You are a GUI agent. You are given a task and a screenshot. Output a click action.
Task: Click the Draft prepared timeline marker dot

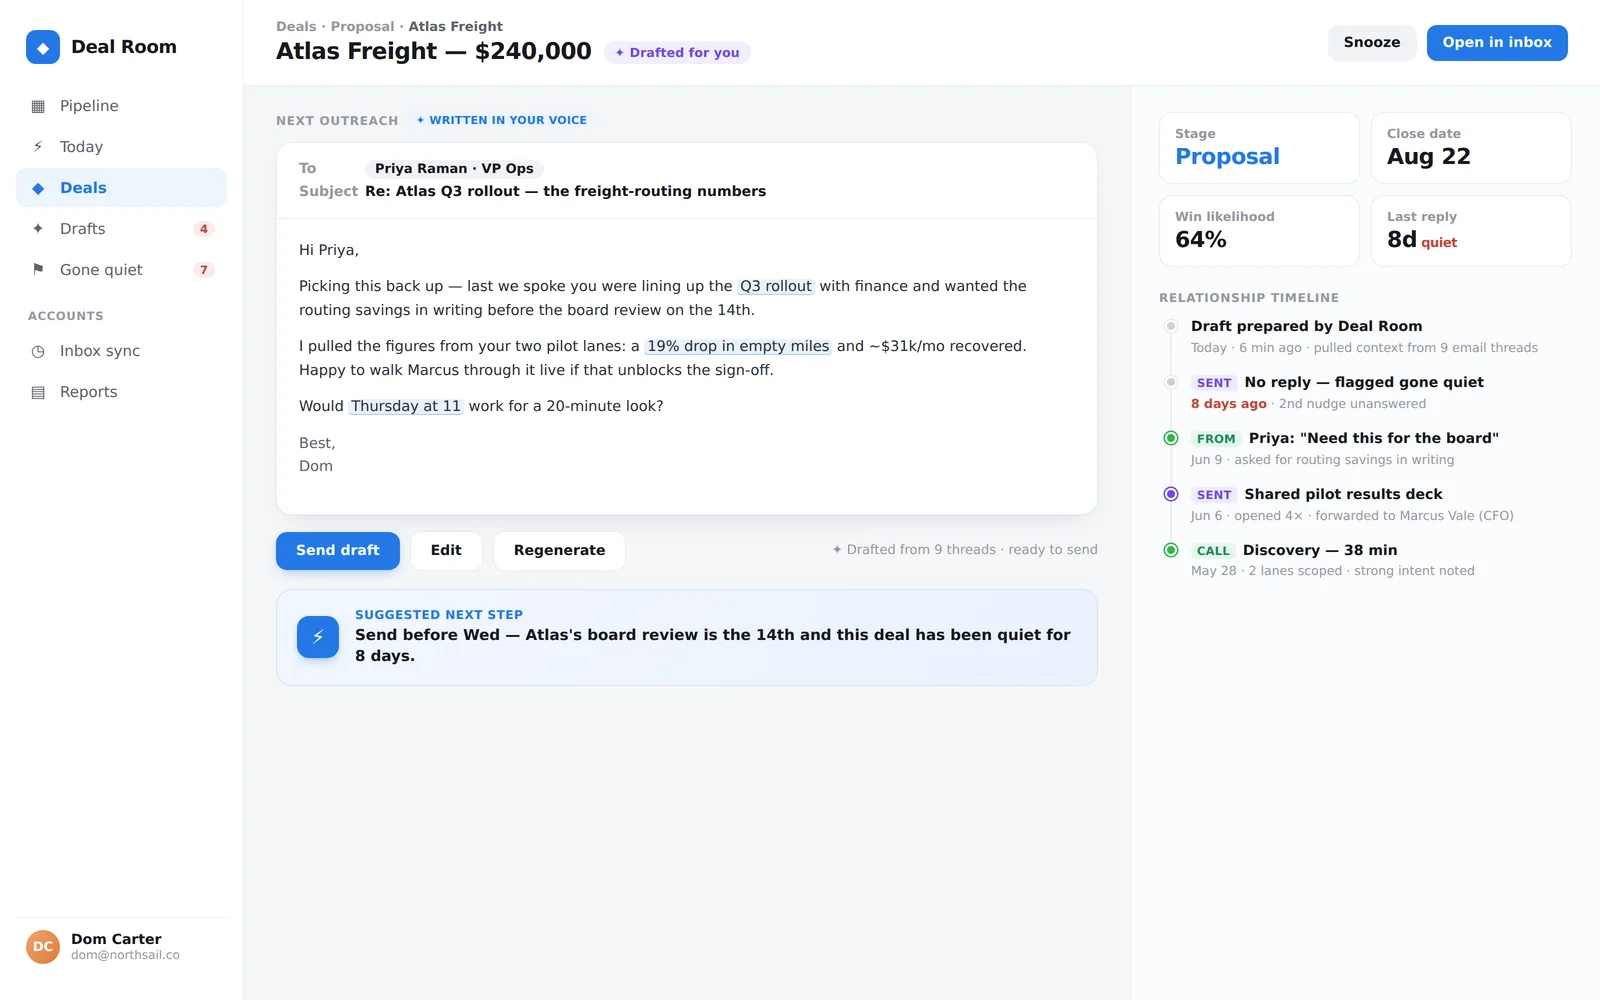point(1171,326)
